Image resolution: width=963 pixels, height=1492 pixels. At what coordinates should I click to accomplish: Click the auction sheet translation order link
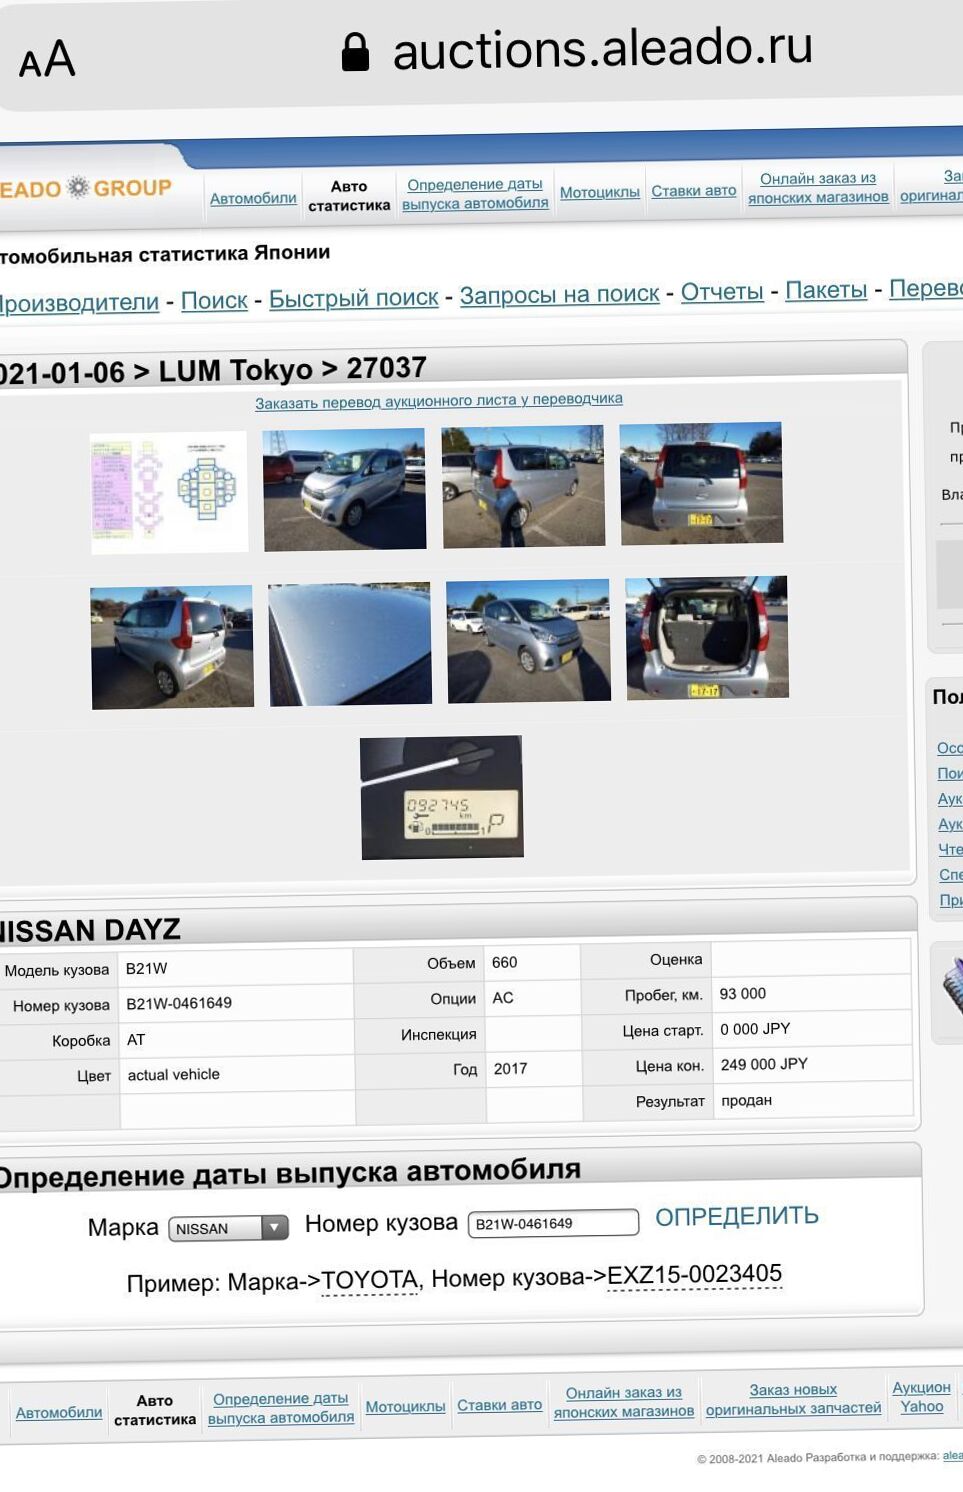pyautogui.click(x=438, y=401)
